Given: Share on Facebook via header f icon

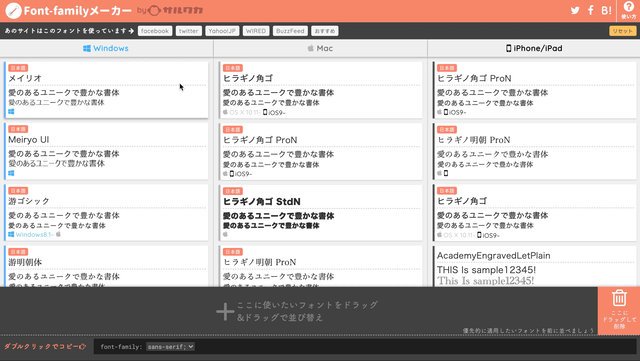Looking at the screenshot, I should point(591,10).
